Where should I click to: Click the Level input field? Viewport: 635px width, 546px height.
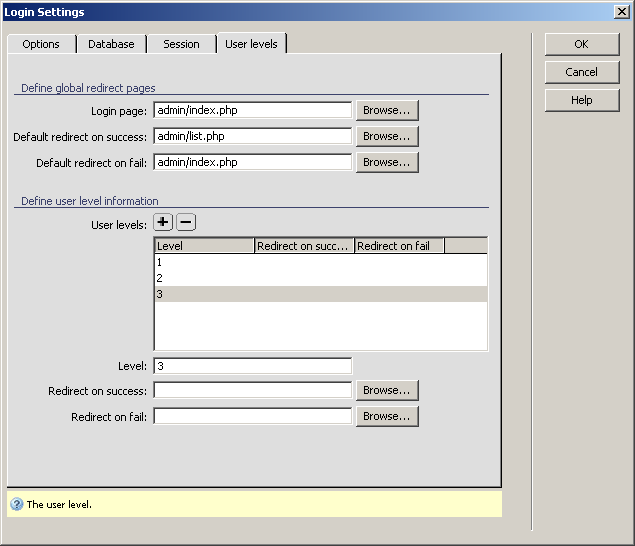[x=252, y=366]
